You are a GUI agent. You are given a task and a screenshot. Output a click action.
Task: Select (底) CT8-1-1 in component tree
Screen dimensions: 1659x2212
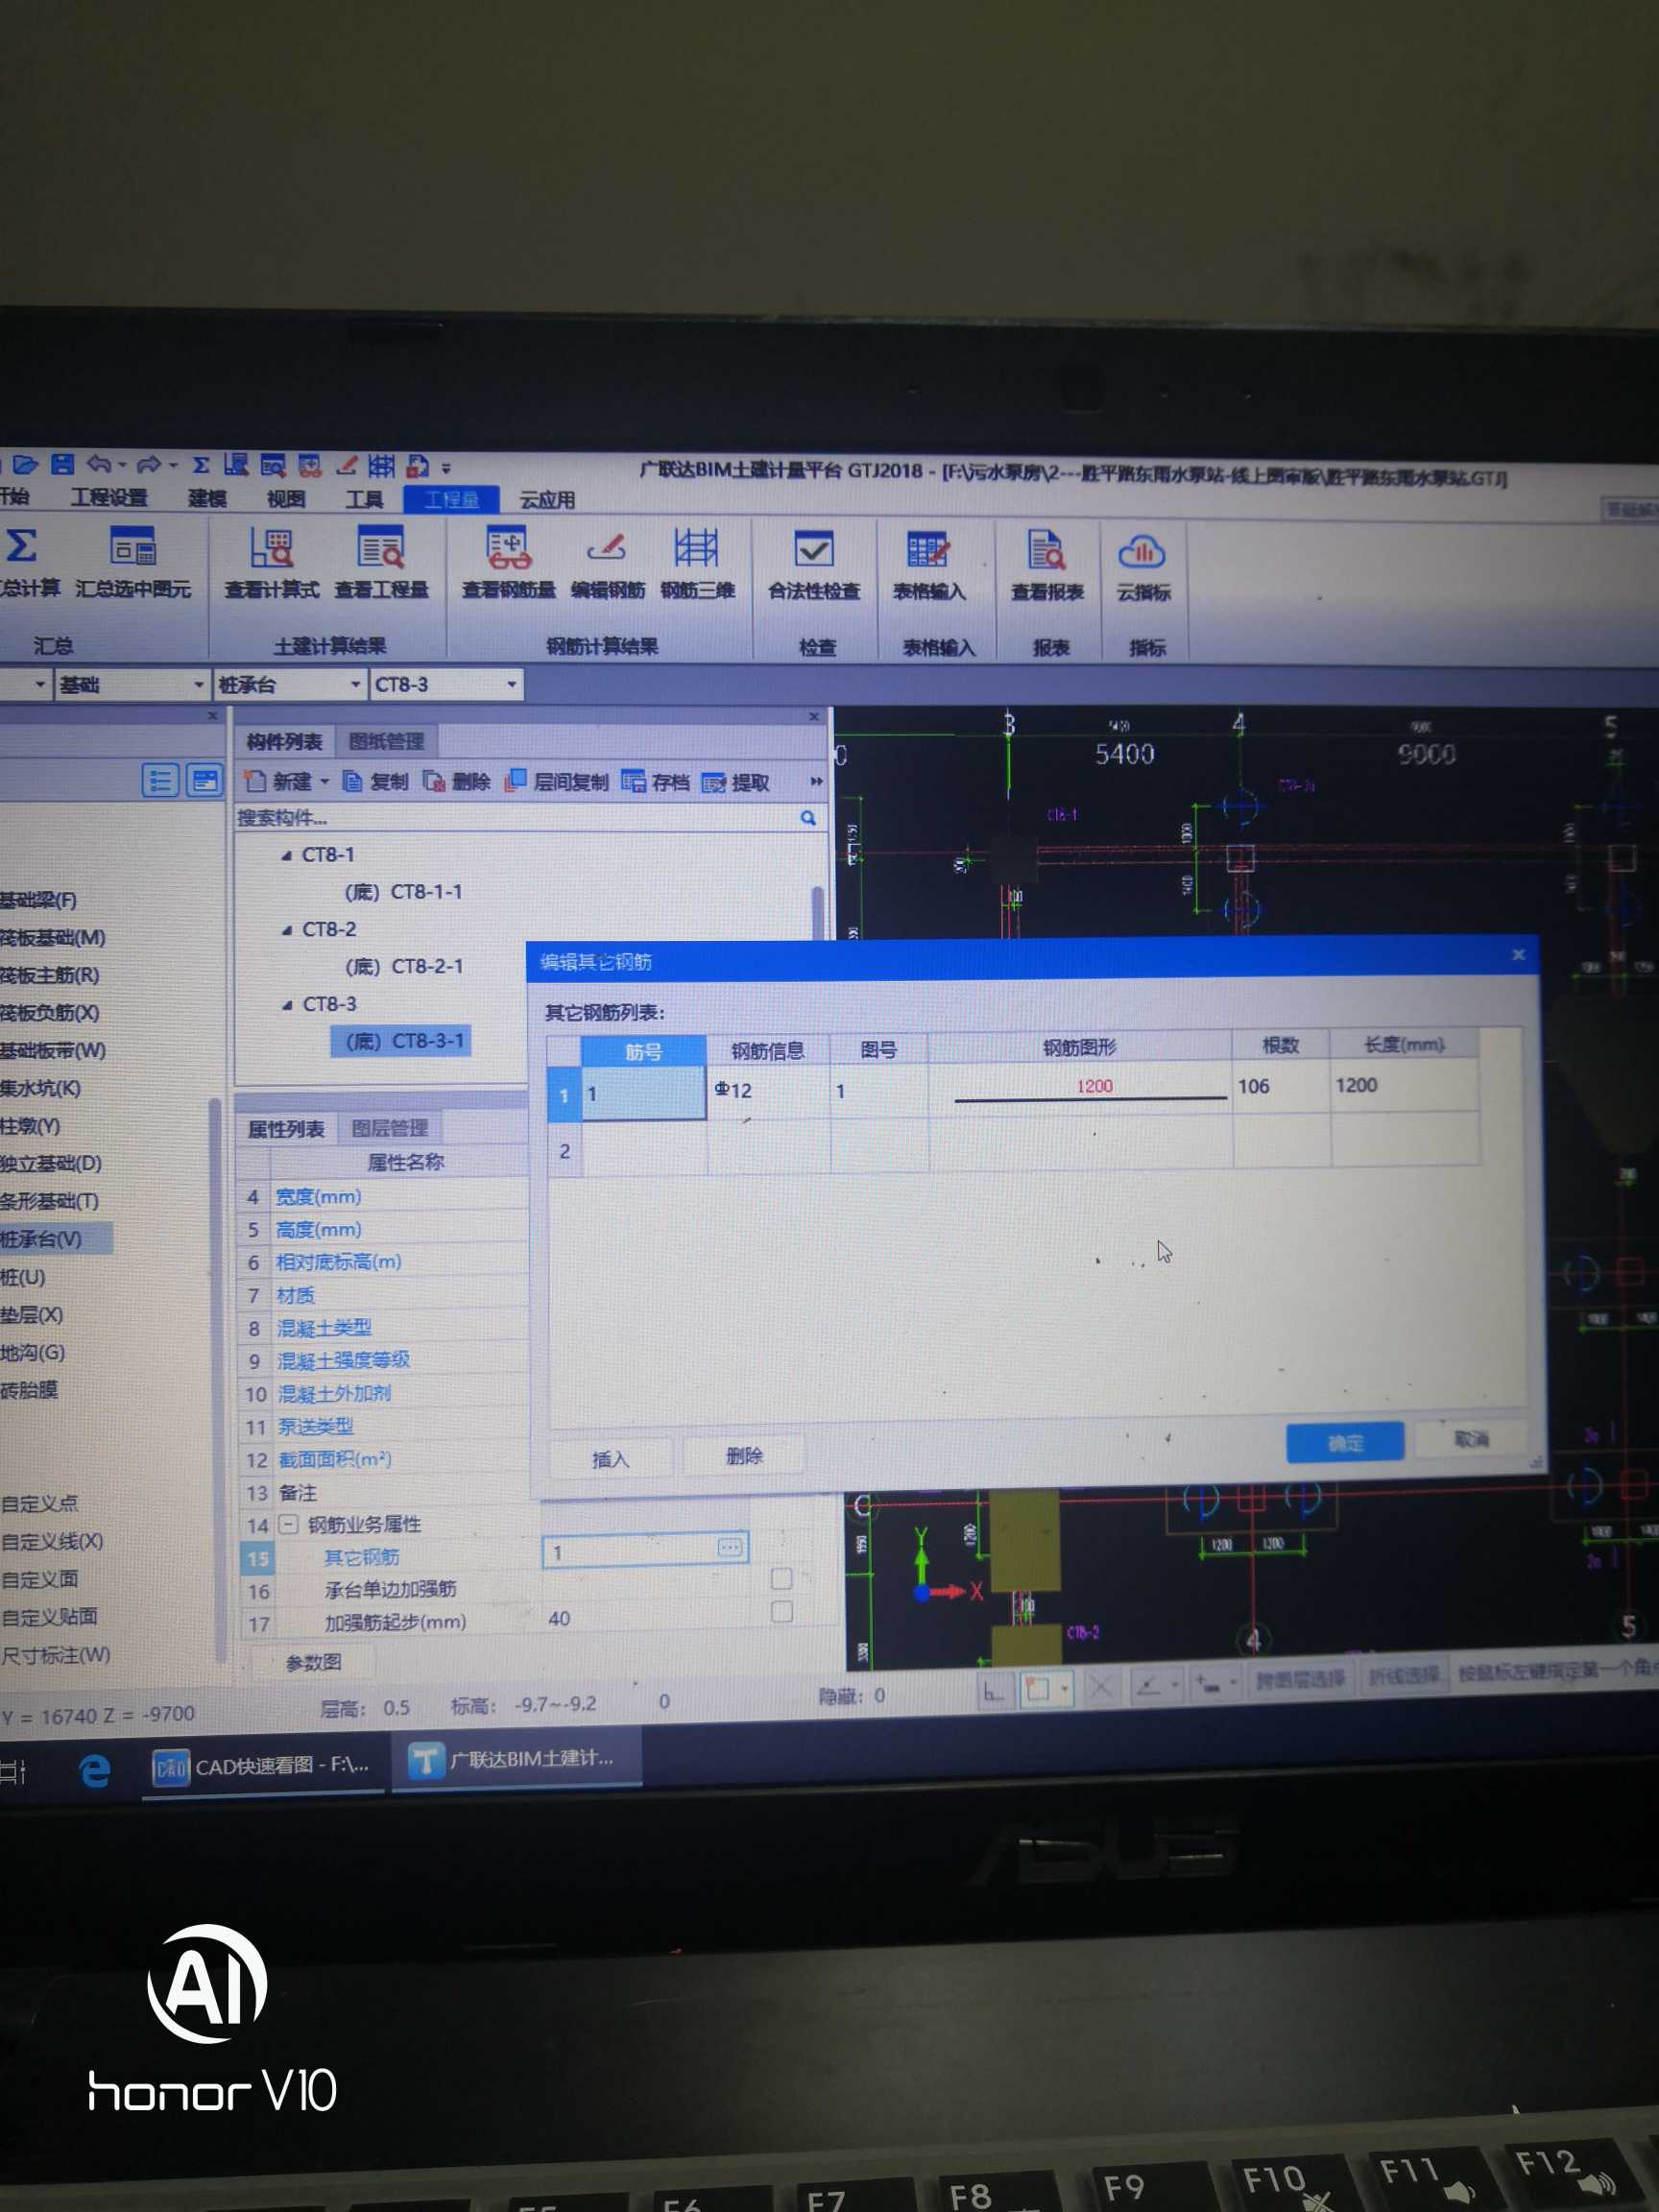pos(403,892)
